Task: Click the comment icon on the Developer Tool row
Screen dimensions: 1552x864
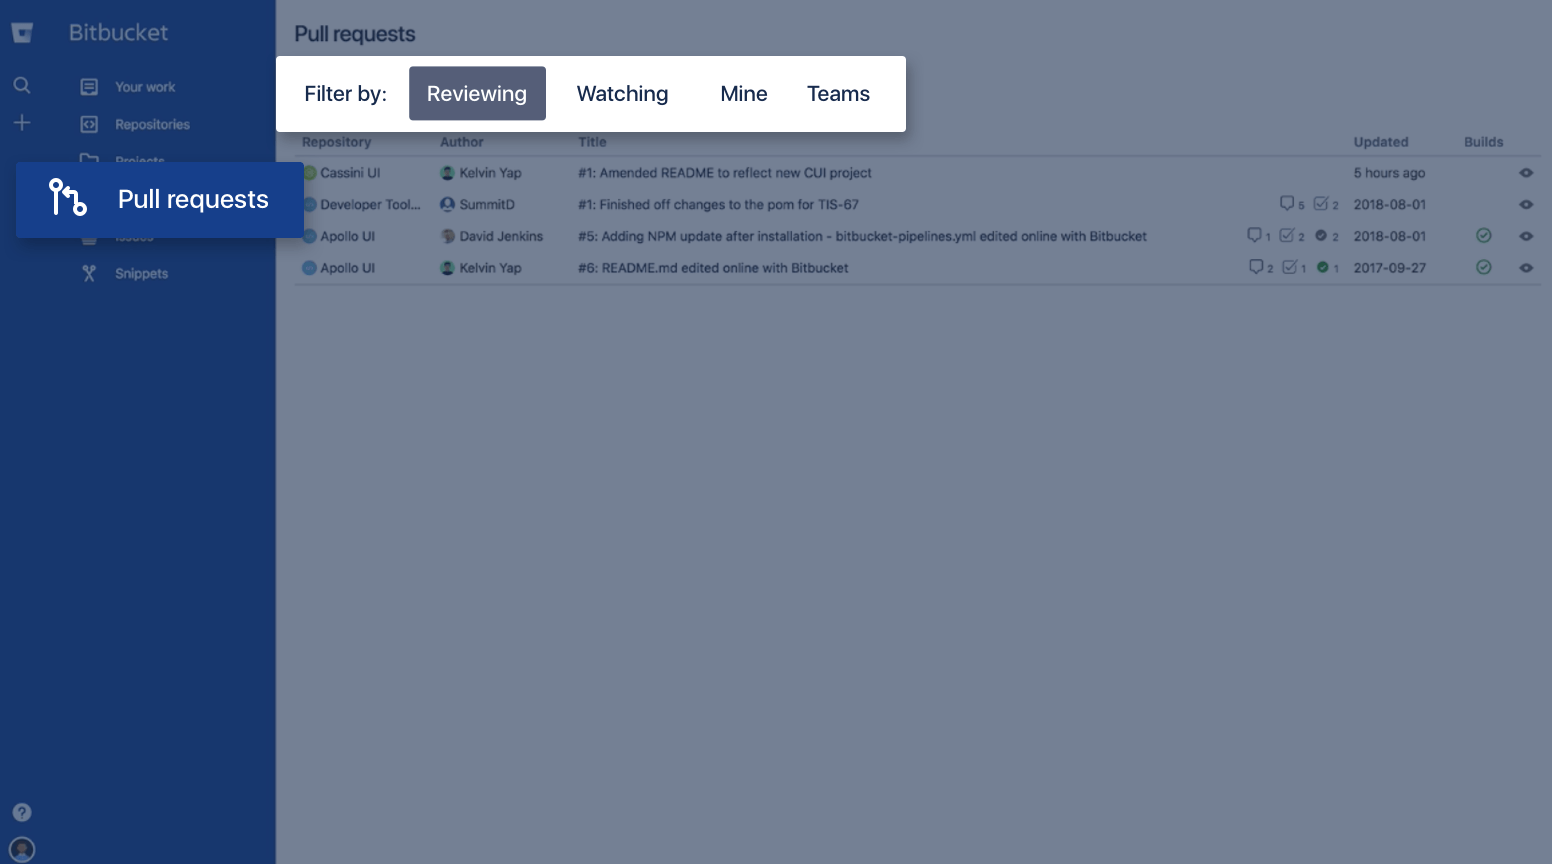Action: (x=1288, y=204)
